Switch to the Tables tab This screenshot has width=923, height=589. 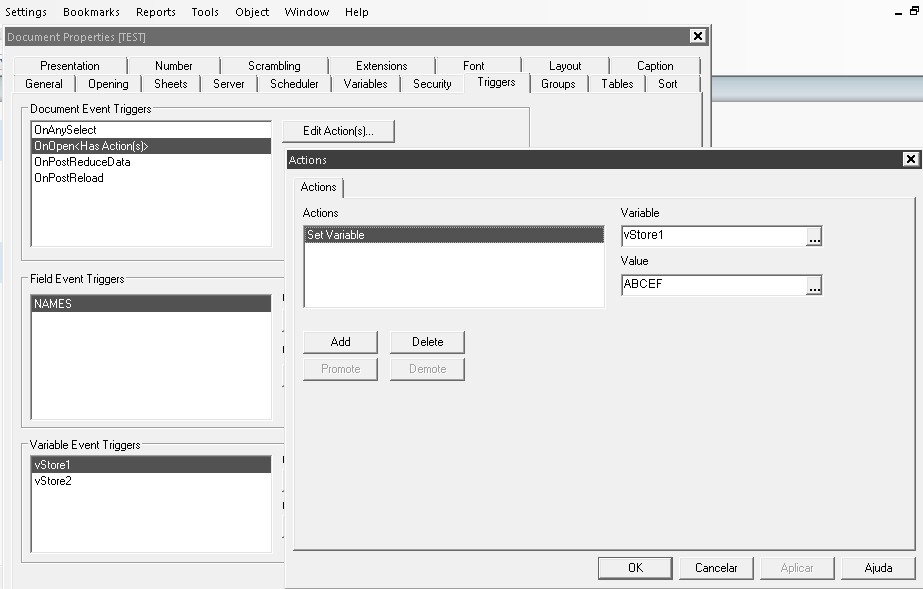[617, 84]
